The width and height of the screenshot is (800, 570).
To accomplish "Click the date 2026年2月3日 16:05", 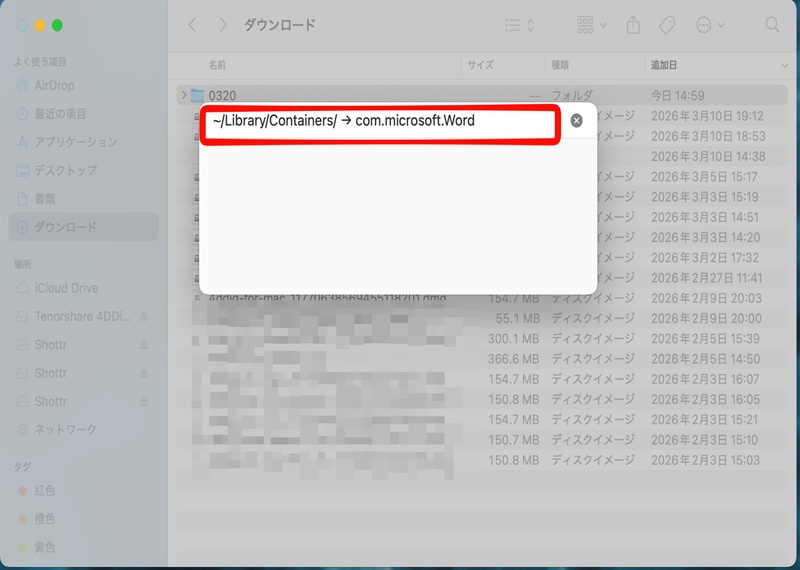I will (706, 400).
